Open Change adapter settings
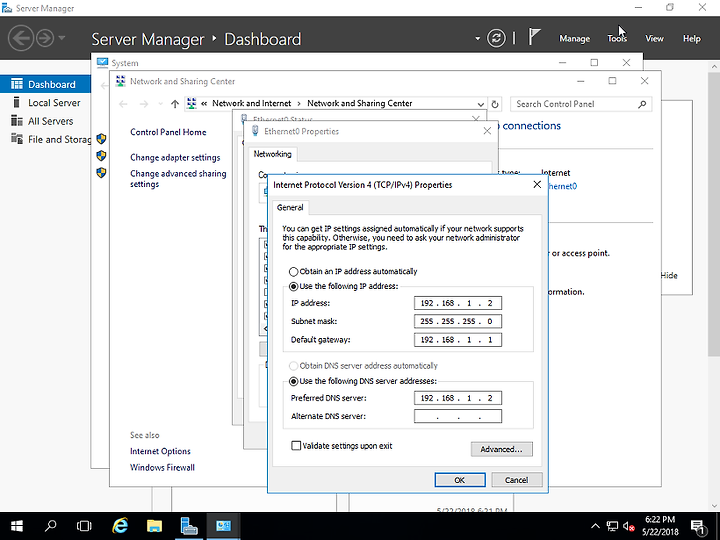The width and height of the screenshot is (720, 540). pyautogui.click(x=175, y=158)
